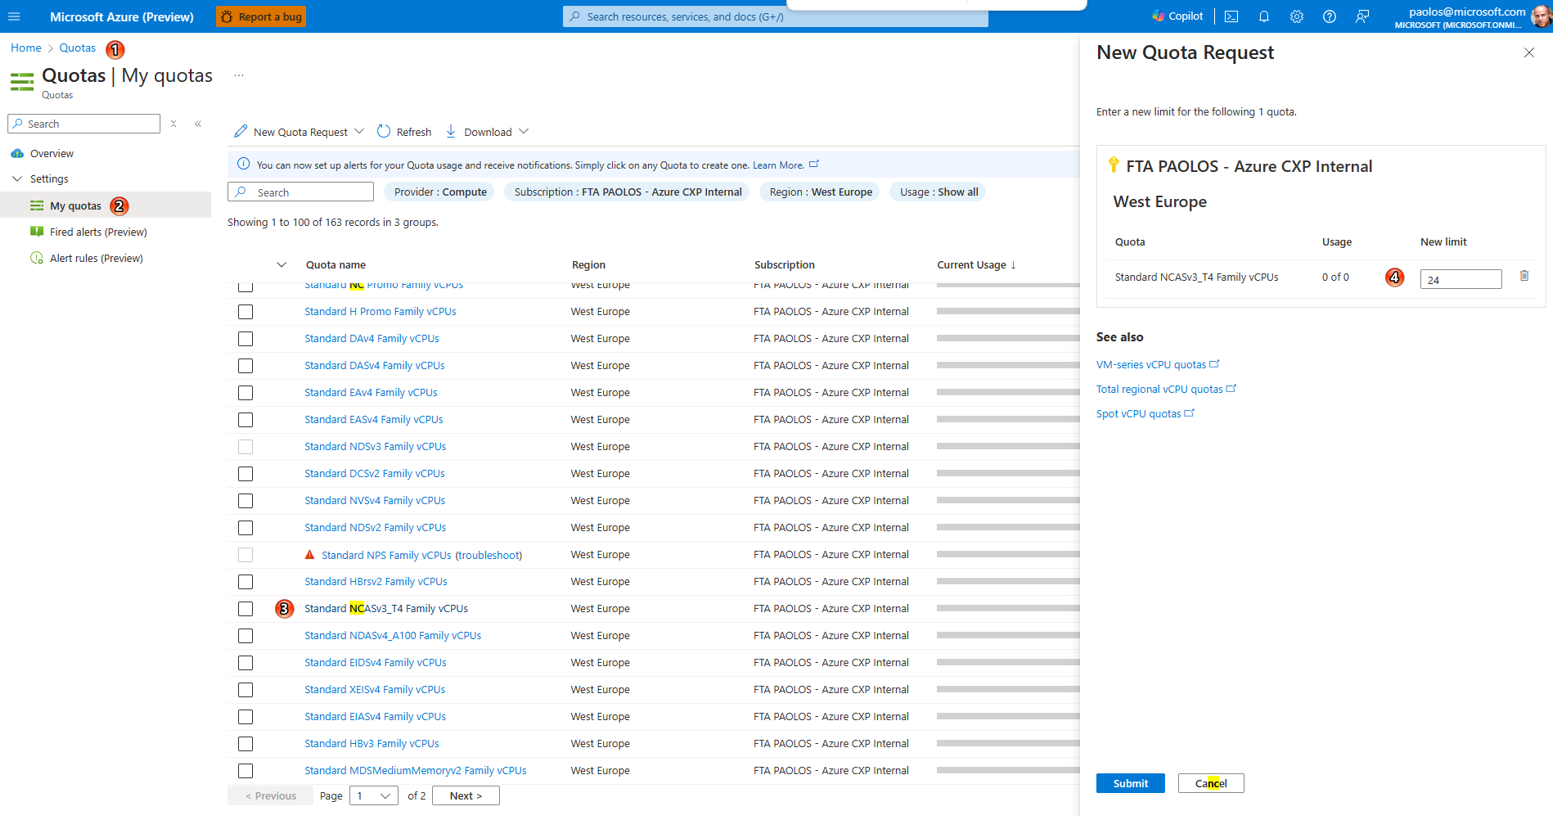Screen dimensions: 1553x816
Task: Go to Quotas breadcrumb
Action: coord(77,48)
